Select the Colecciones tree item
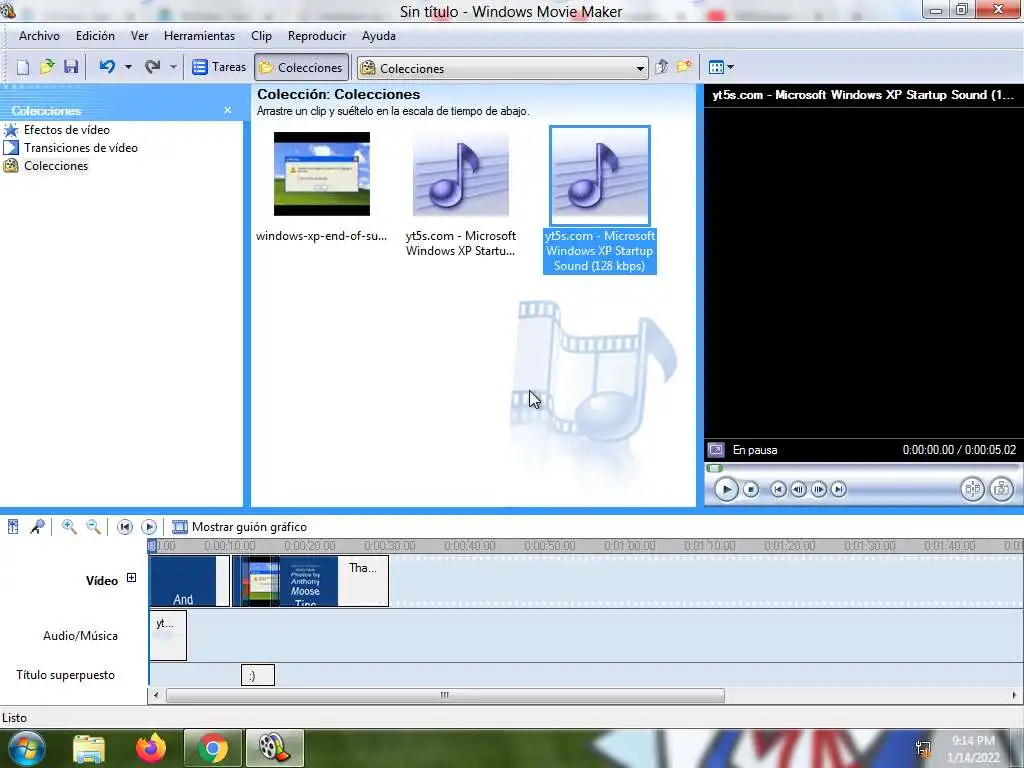The width and height of the screenshot is (1024, 768). [x=56, y=166]
